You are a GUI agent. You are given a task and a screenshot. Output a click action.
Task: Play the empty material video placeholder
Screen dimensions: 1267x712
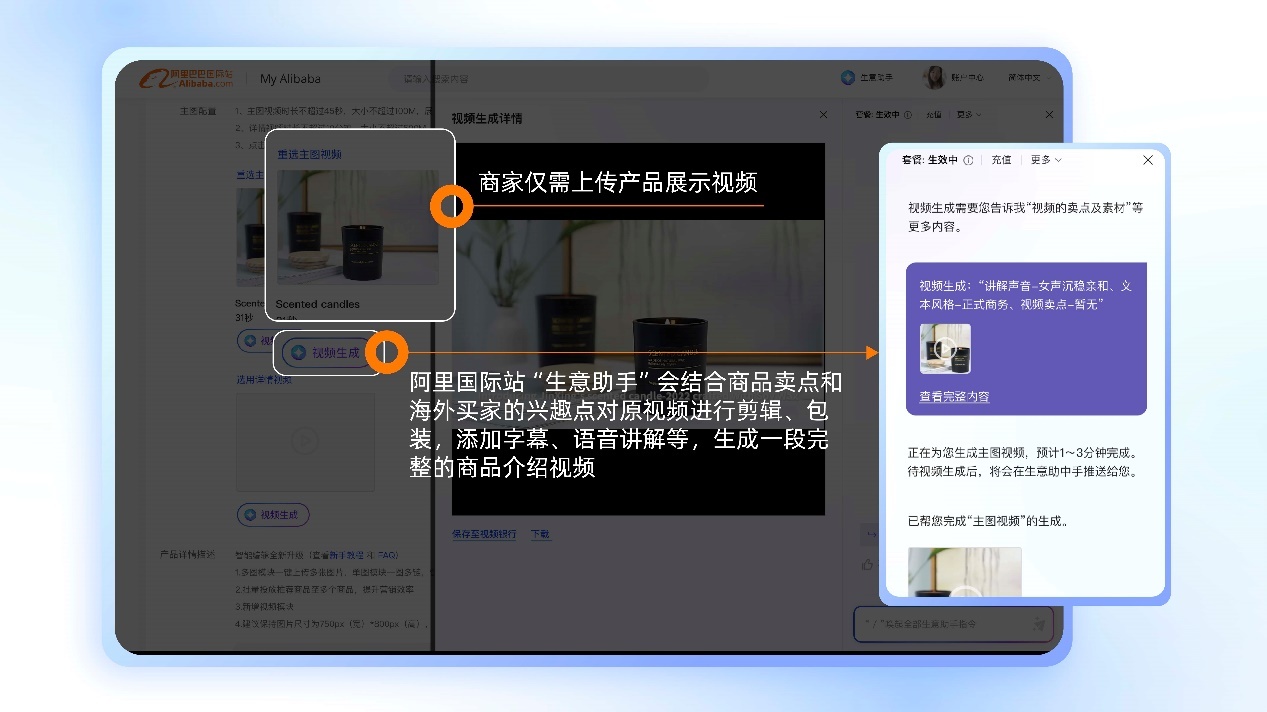[x=305, y=441]
